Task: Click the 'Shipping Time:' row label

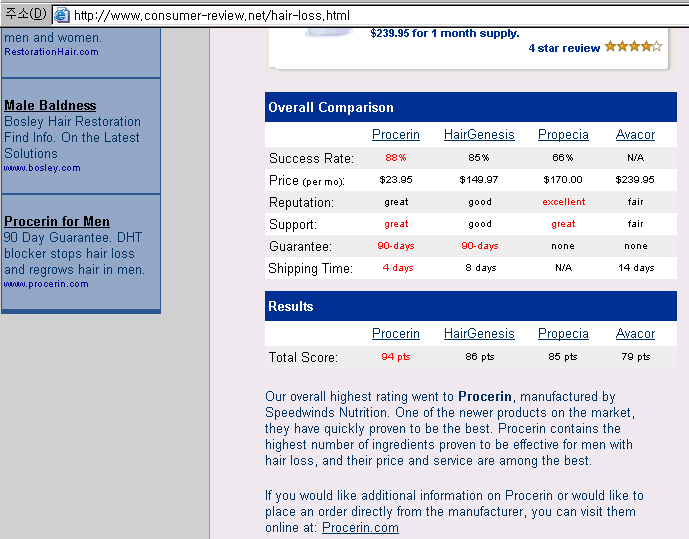Action: click(310, 268)
